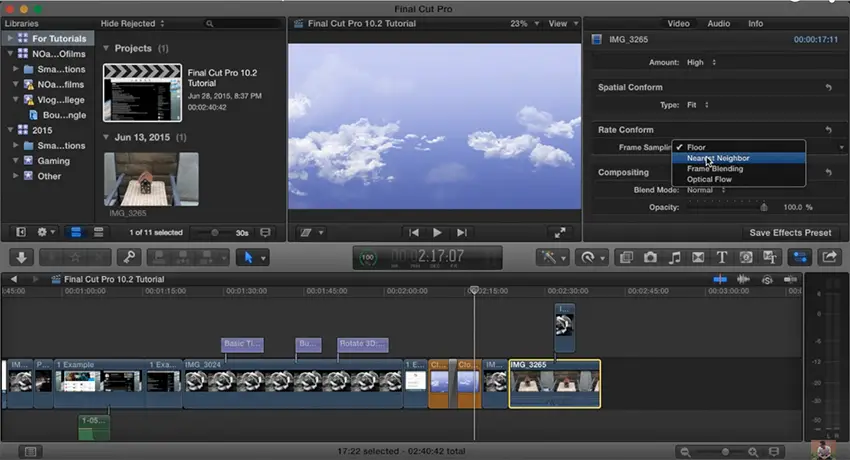Open the browser gear action menu
850x460 pixels.
(x=46, y=232)
